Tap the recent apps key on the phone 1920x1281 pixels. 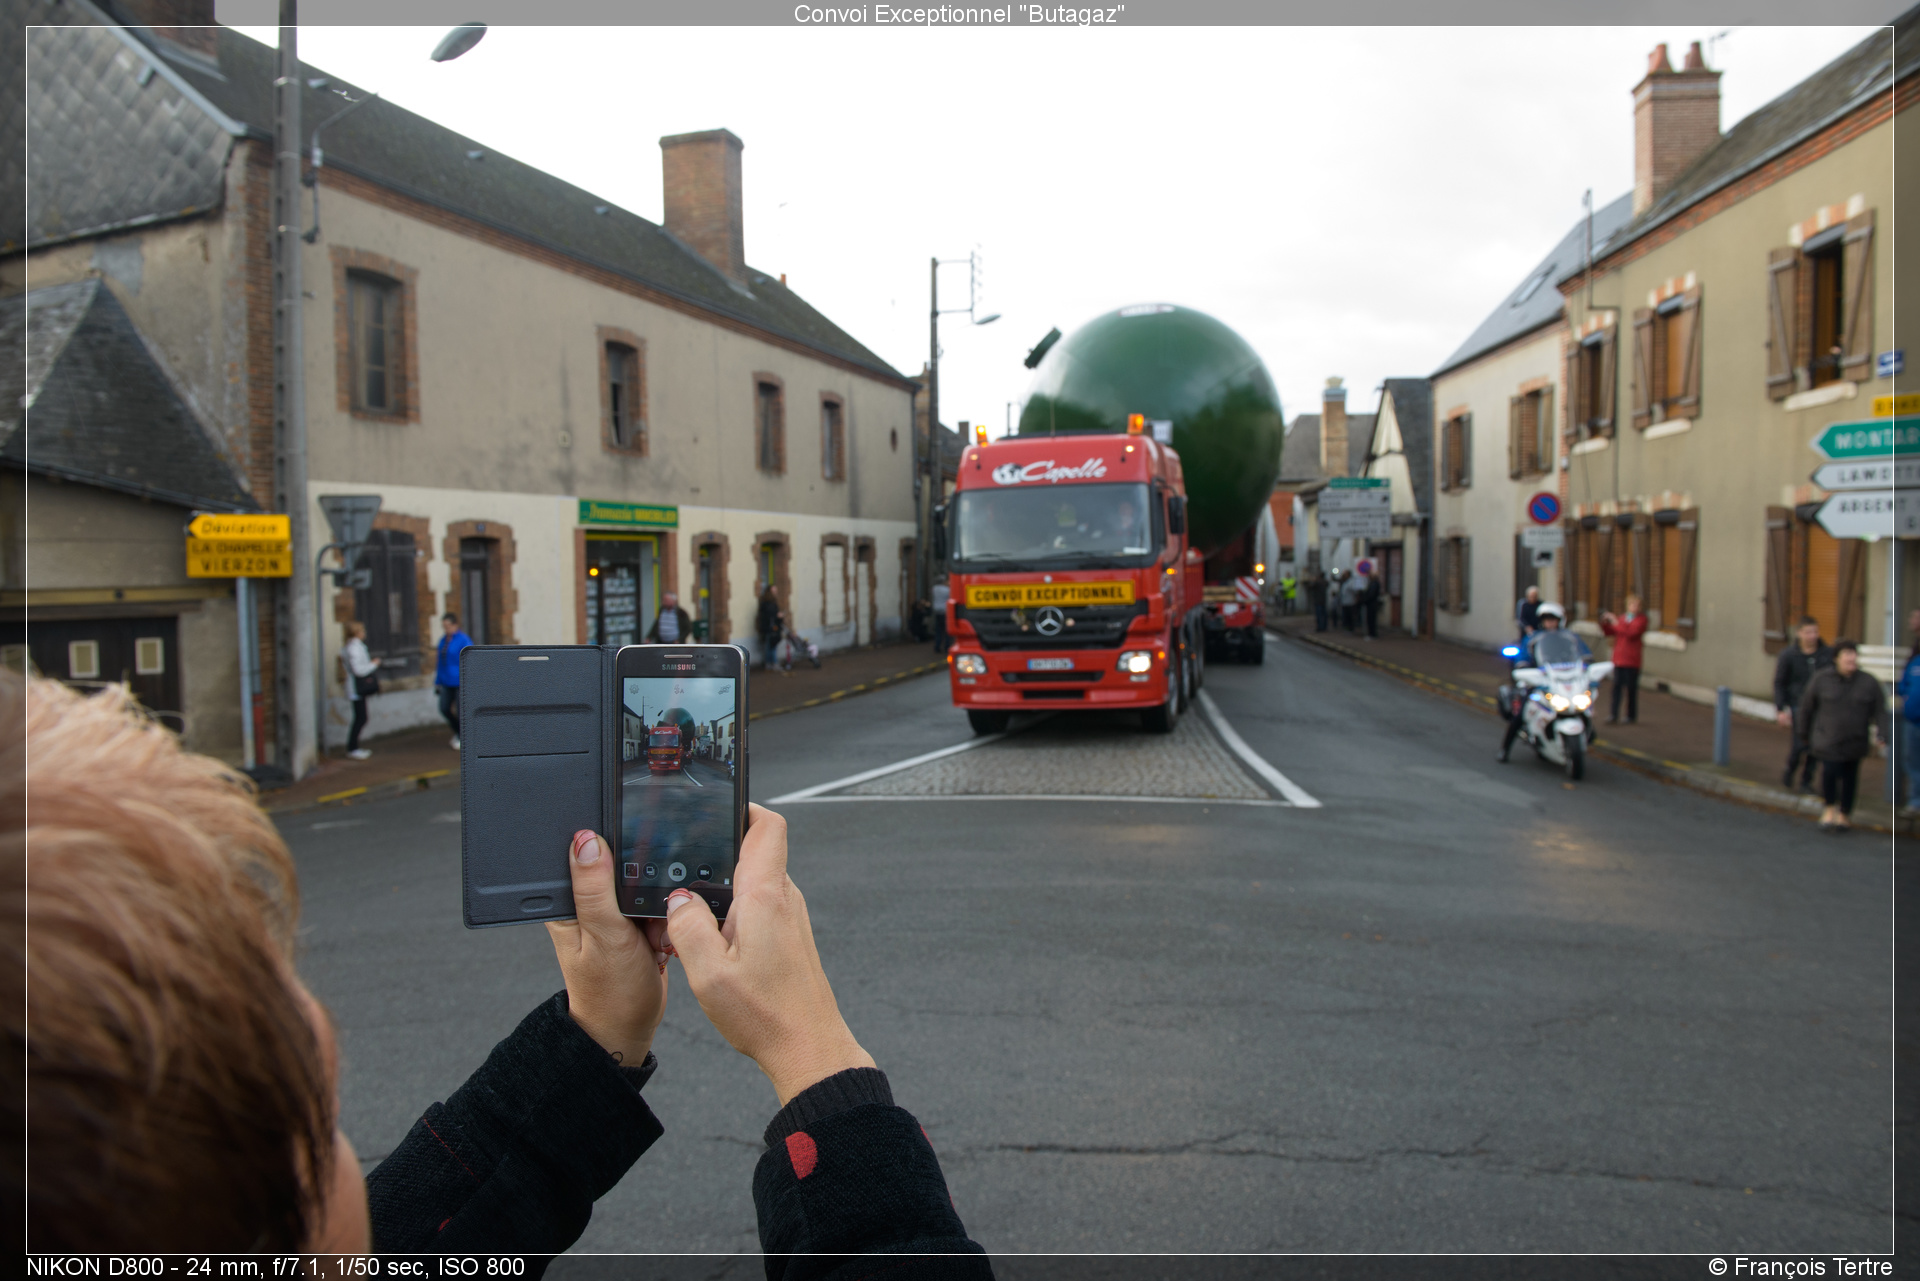click(x=639, y=901)
